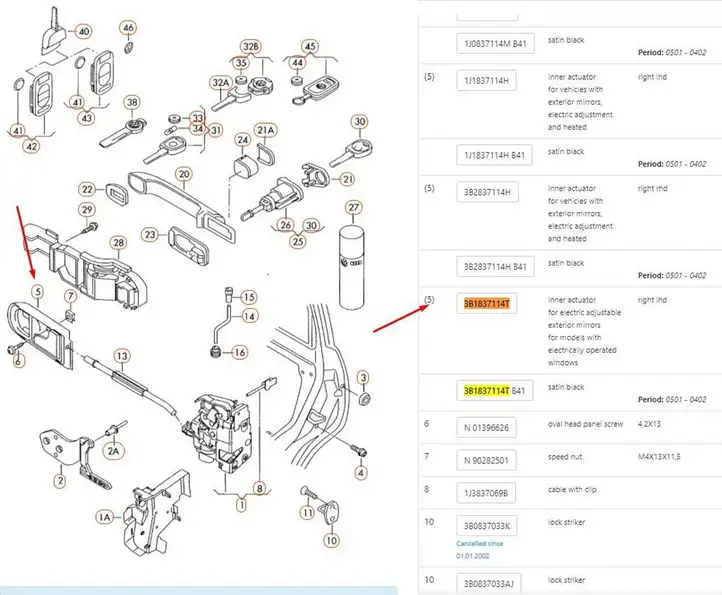The height and width of the screenshot is (595, 722).
Task: Select diagram callout 5 inner actuator
Action: (x=38, y=292)
